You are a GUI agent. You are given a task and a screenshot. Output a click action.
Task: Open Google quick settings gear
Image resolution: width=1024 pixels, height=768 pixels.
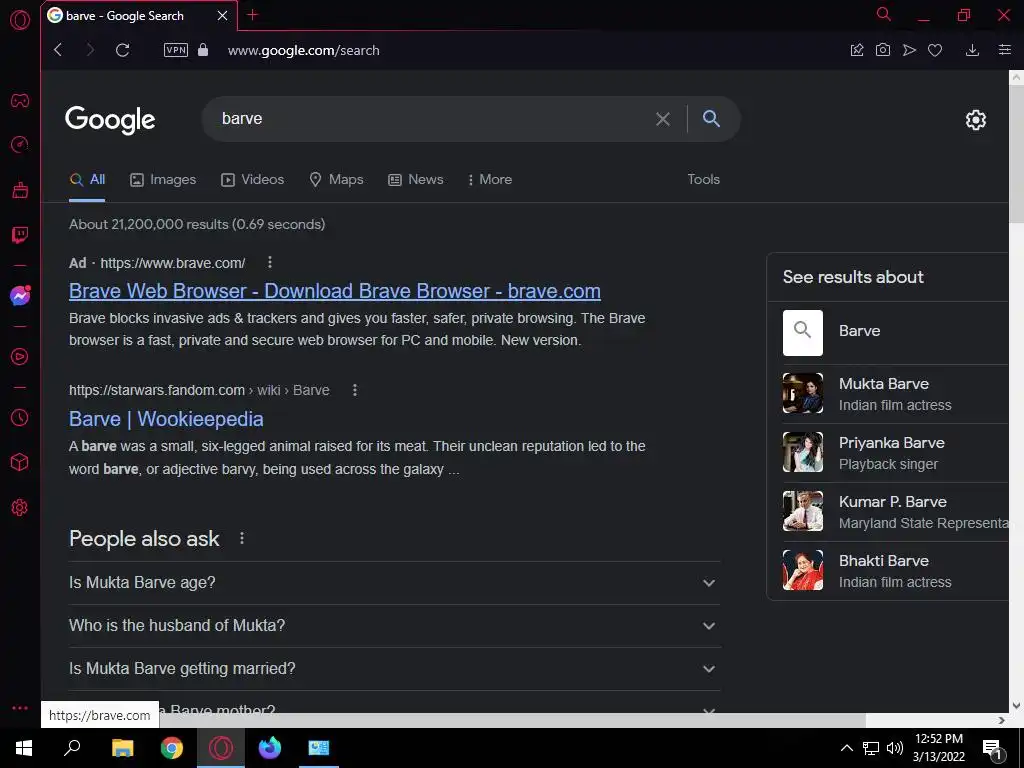click(976, 120)
